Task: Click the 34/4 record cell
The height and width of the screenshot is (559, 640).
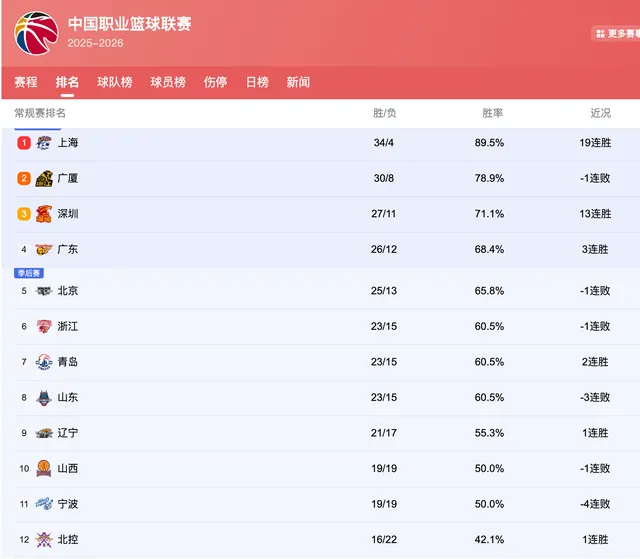Action: [384, 143]
